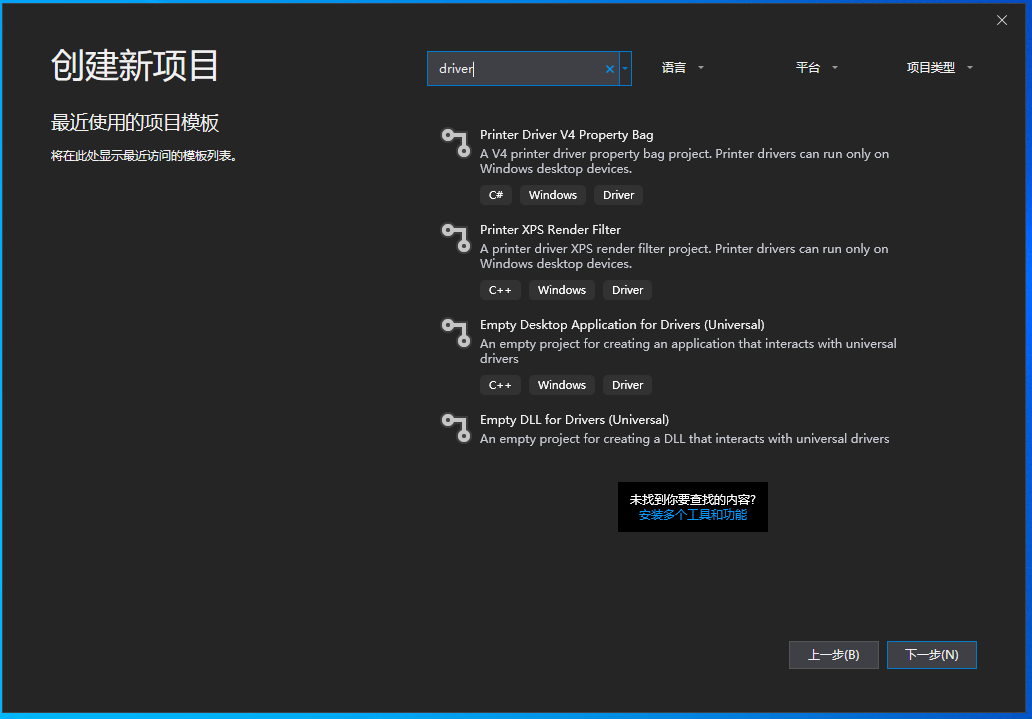Click the 上一步(B) button

pyautogui.click(x=833, y=655)
